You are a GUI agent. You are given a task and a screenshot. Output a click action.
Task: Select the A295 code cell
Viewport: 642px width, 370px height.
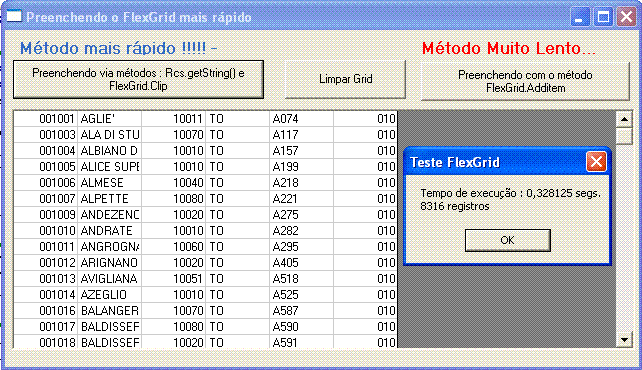(301, 246)
